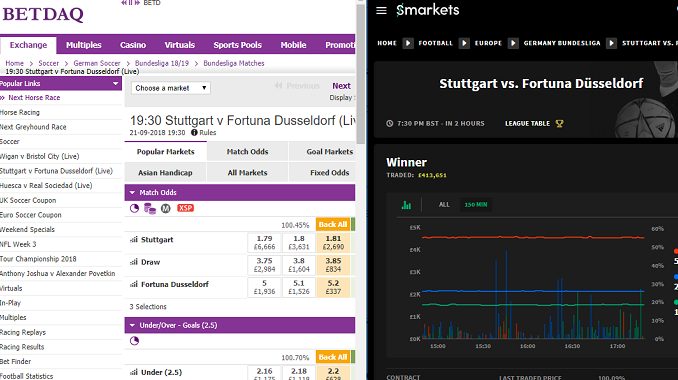This screenshot has width=678, height=380.
Task: Click the green bar chart icon on Smarkets
Action: tap(406, 205)
